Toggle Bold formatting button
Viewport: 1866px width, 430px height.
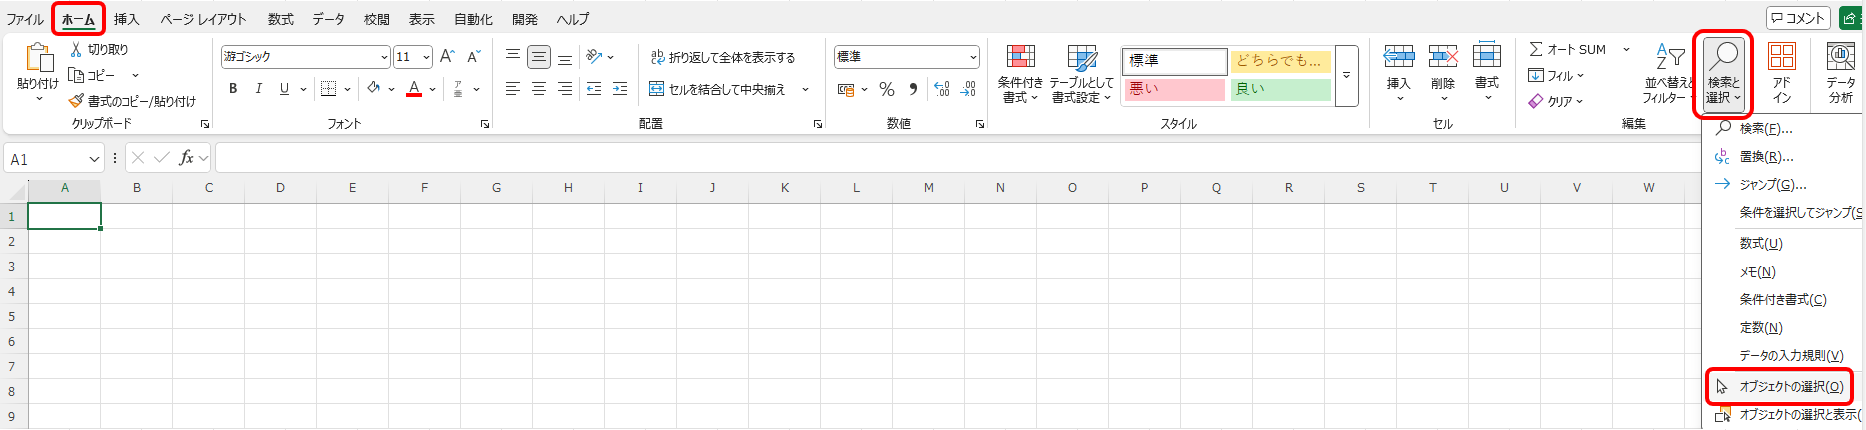(233, 89)
